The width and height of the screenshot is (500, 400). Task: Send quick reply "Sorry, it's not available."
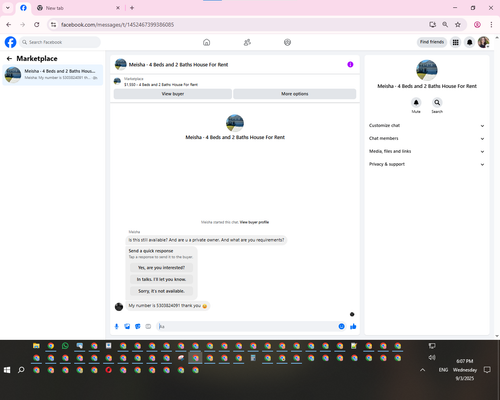pyautogui.click(x=161, y=291)
